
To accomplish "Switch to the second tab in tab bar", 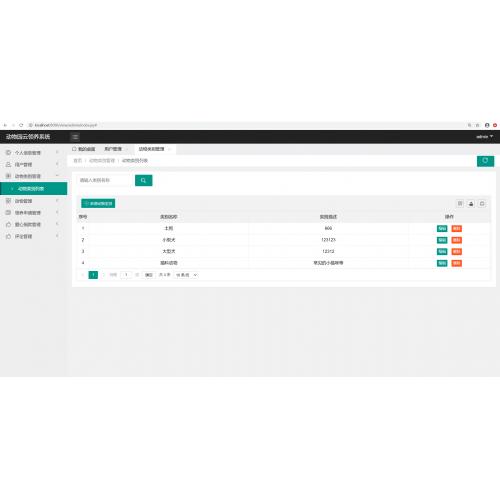I will (115, 149).
